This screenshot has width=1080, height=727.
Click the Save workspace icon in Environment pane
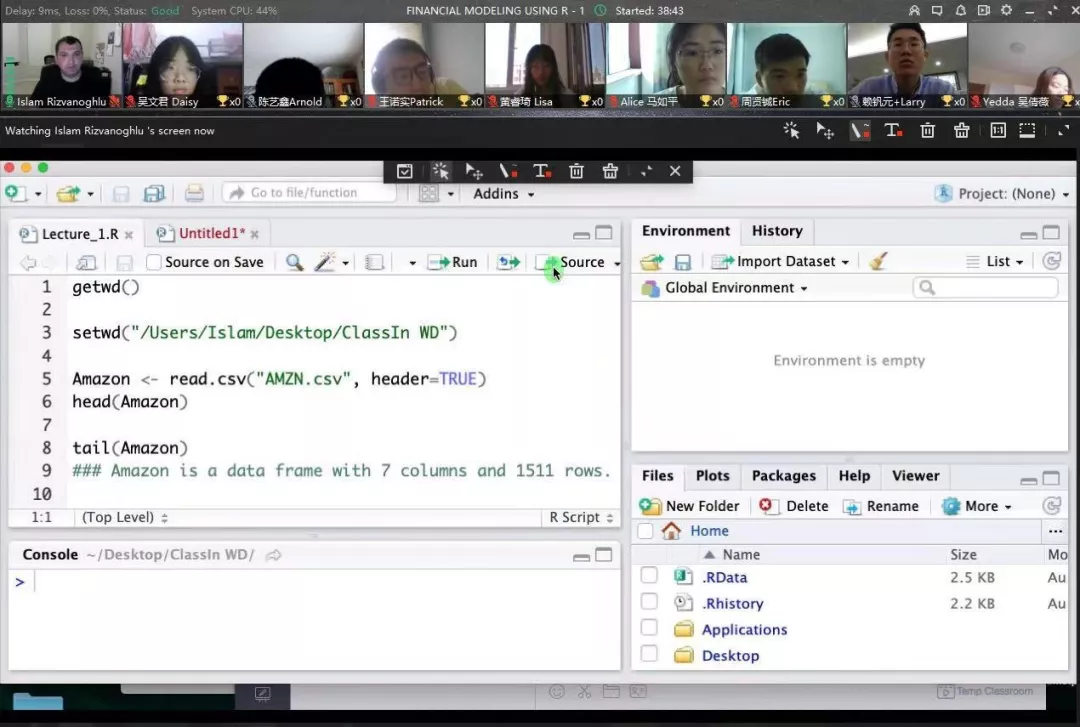[683, 262]
